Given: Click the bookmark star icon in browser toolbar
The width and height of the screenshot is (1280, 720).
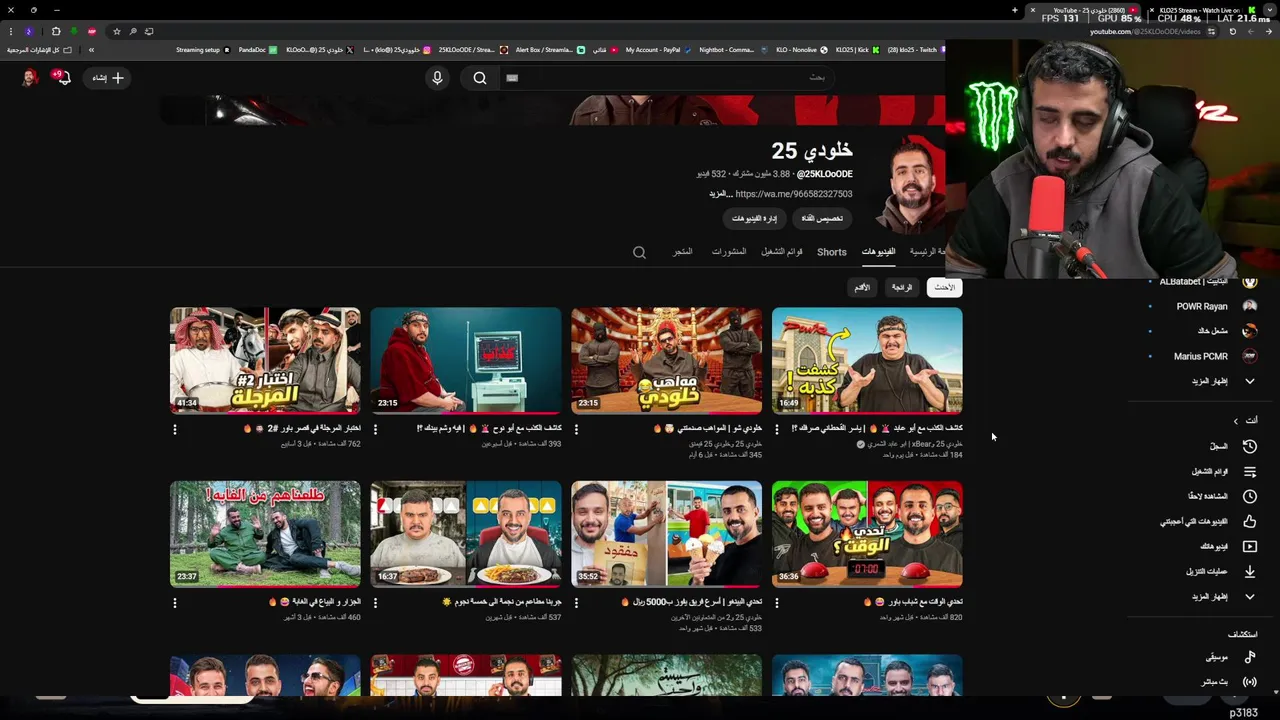Looking at the screenshot, I should (116, 31).
